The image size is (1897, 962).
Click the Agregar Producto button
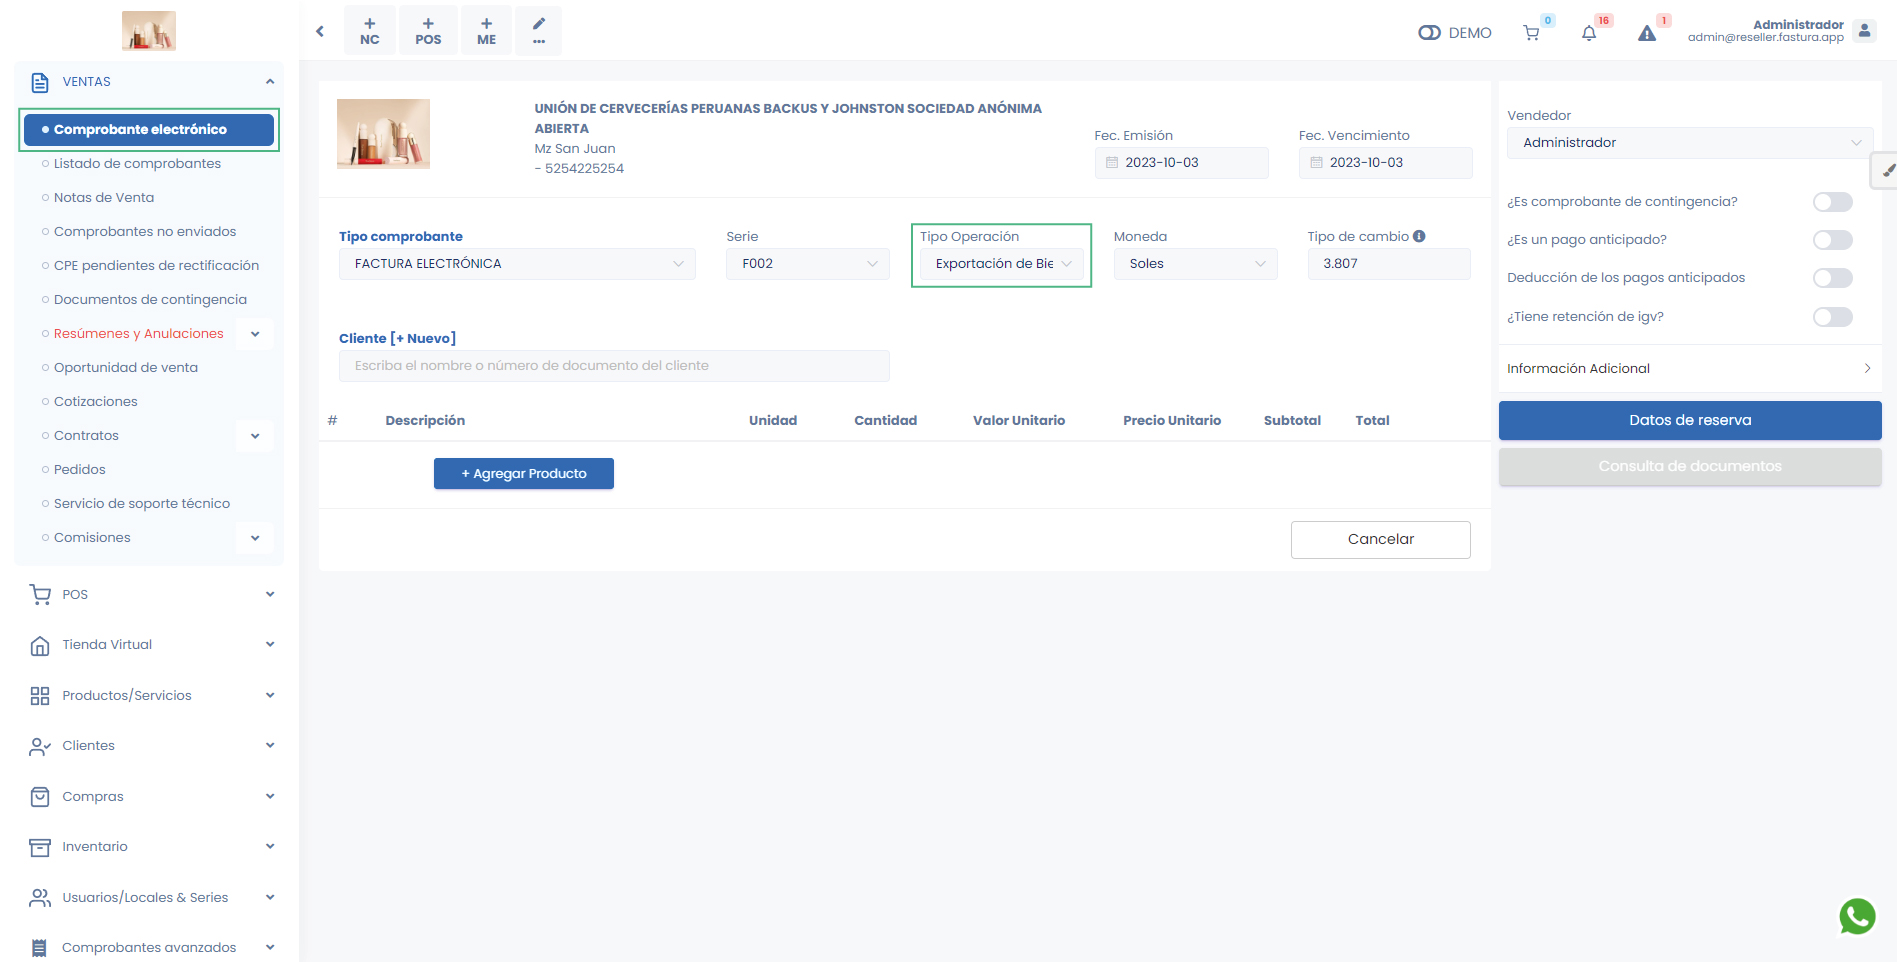tap(524, 474)
